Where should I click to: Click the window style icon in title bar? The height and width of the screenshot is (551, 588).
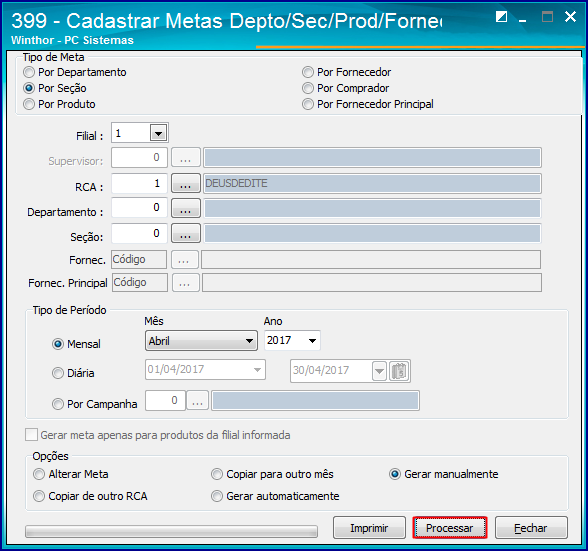[501, 17]
